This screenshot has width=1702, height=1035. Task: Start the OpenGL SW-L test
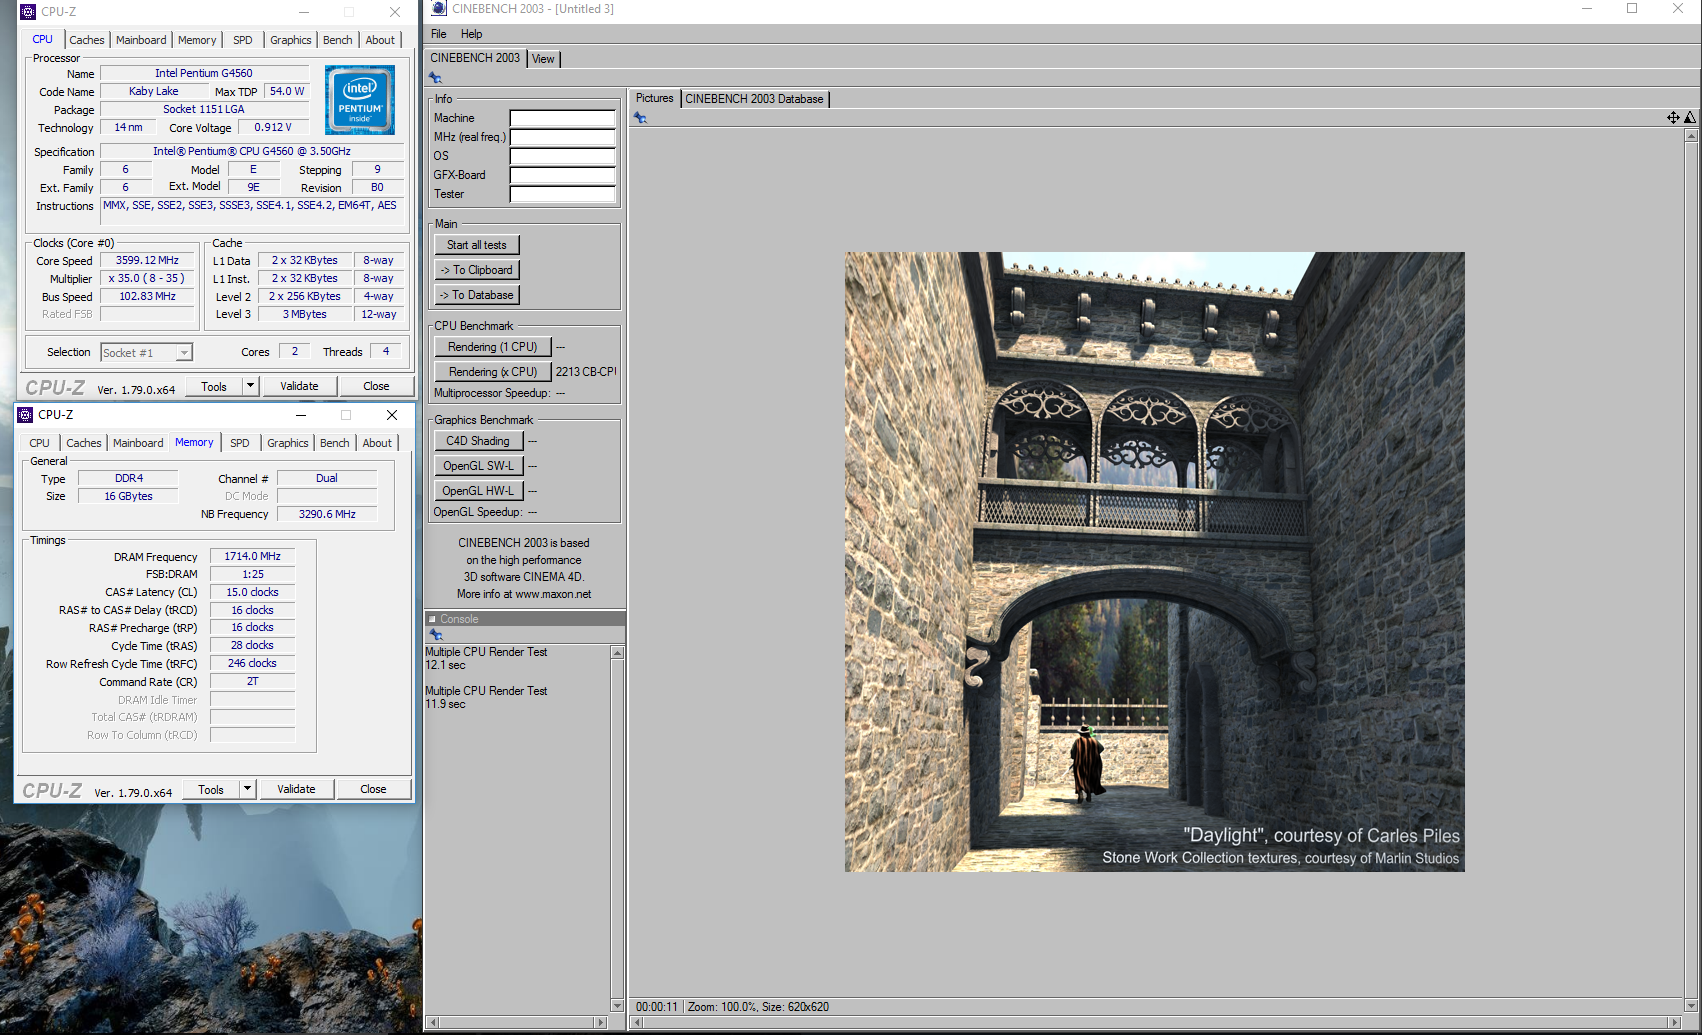[x=478, y=466]
